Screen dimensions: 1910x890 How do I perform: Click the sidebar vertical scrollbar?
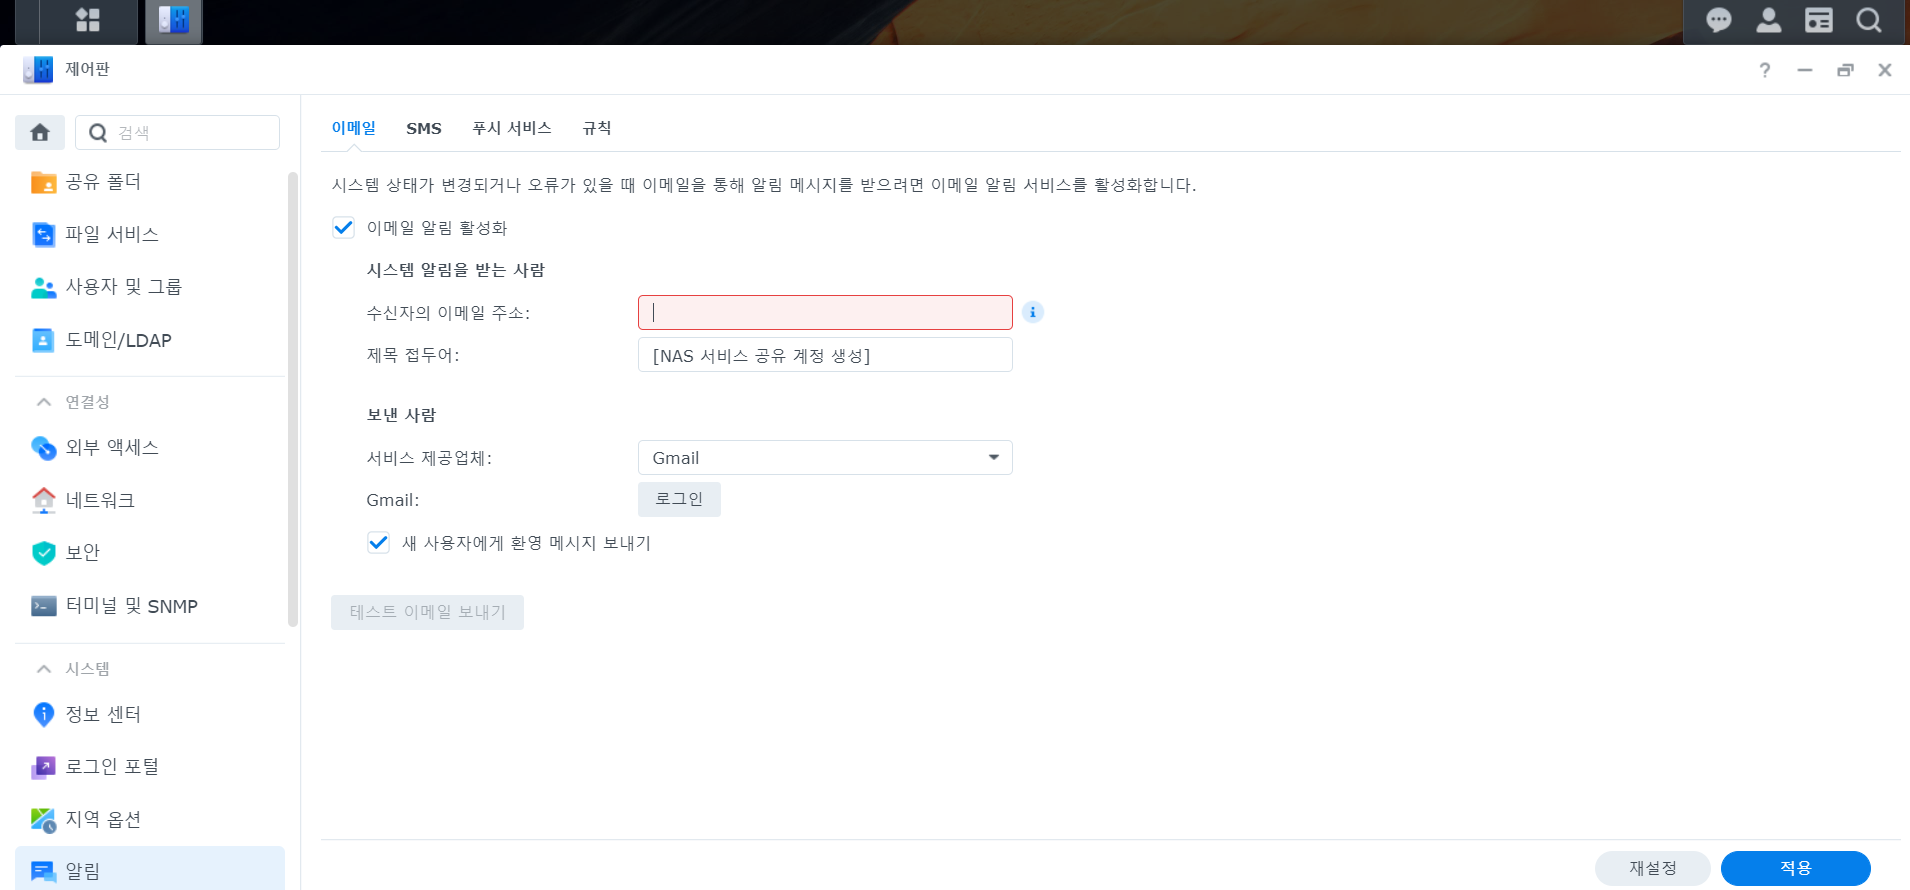[293, 400]
